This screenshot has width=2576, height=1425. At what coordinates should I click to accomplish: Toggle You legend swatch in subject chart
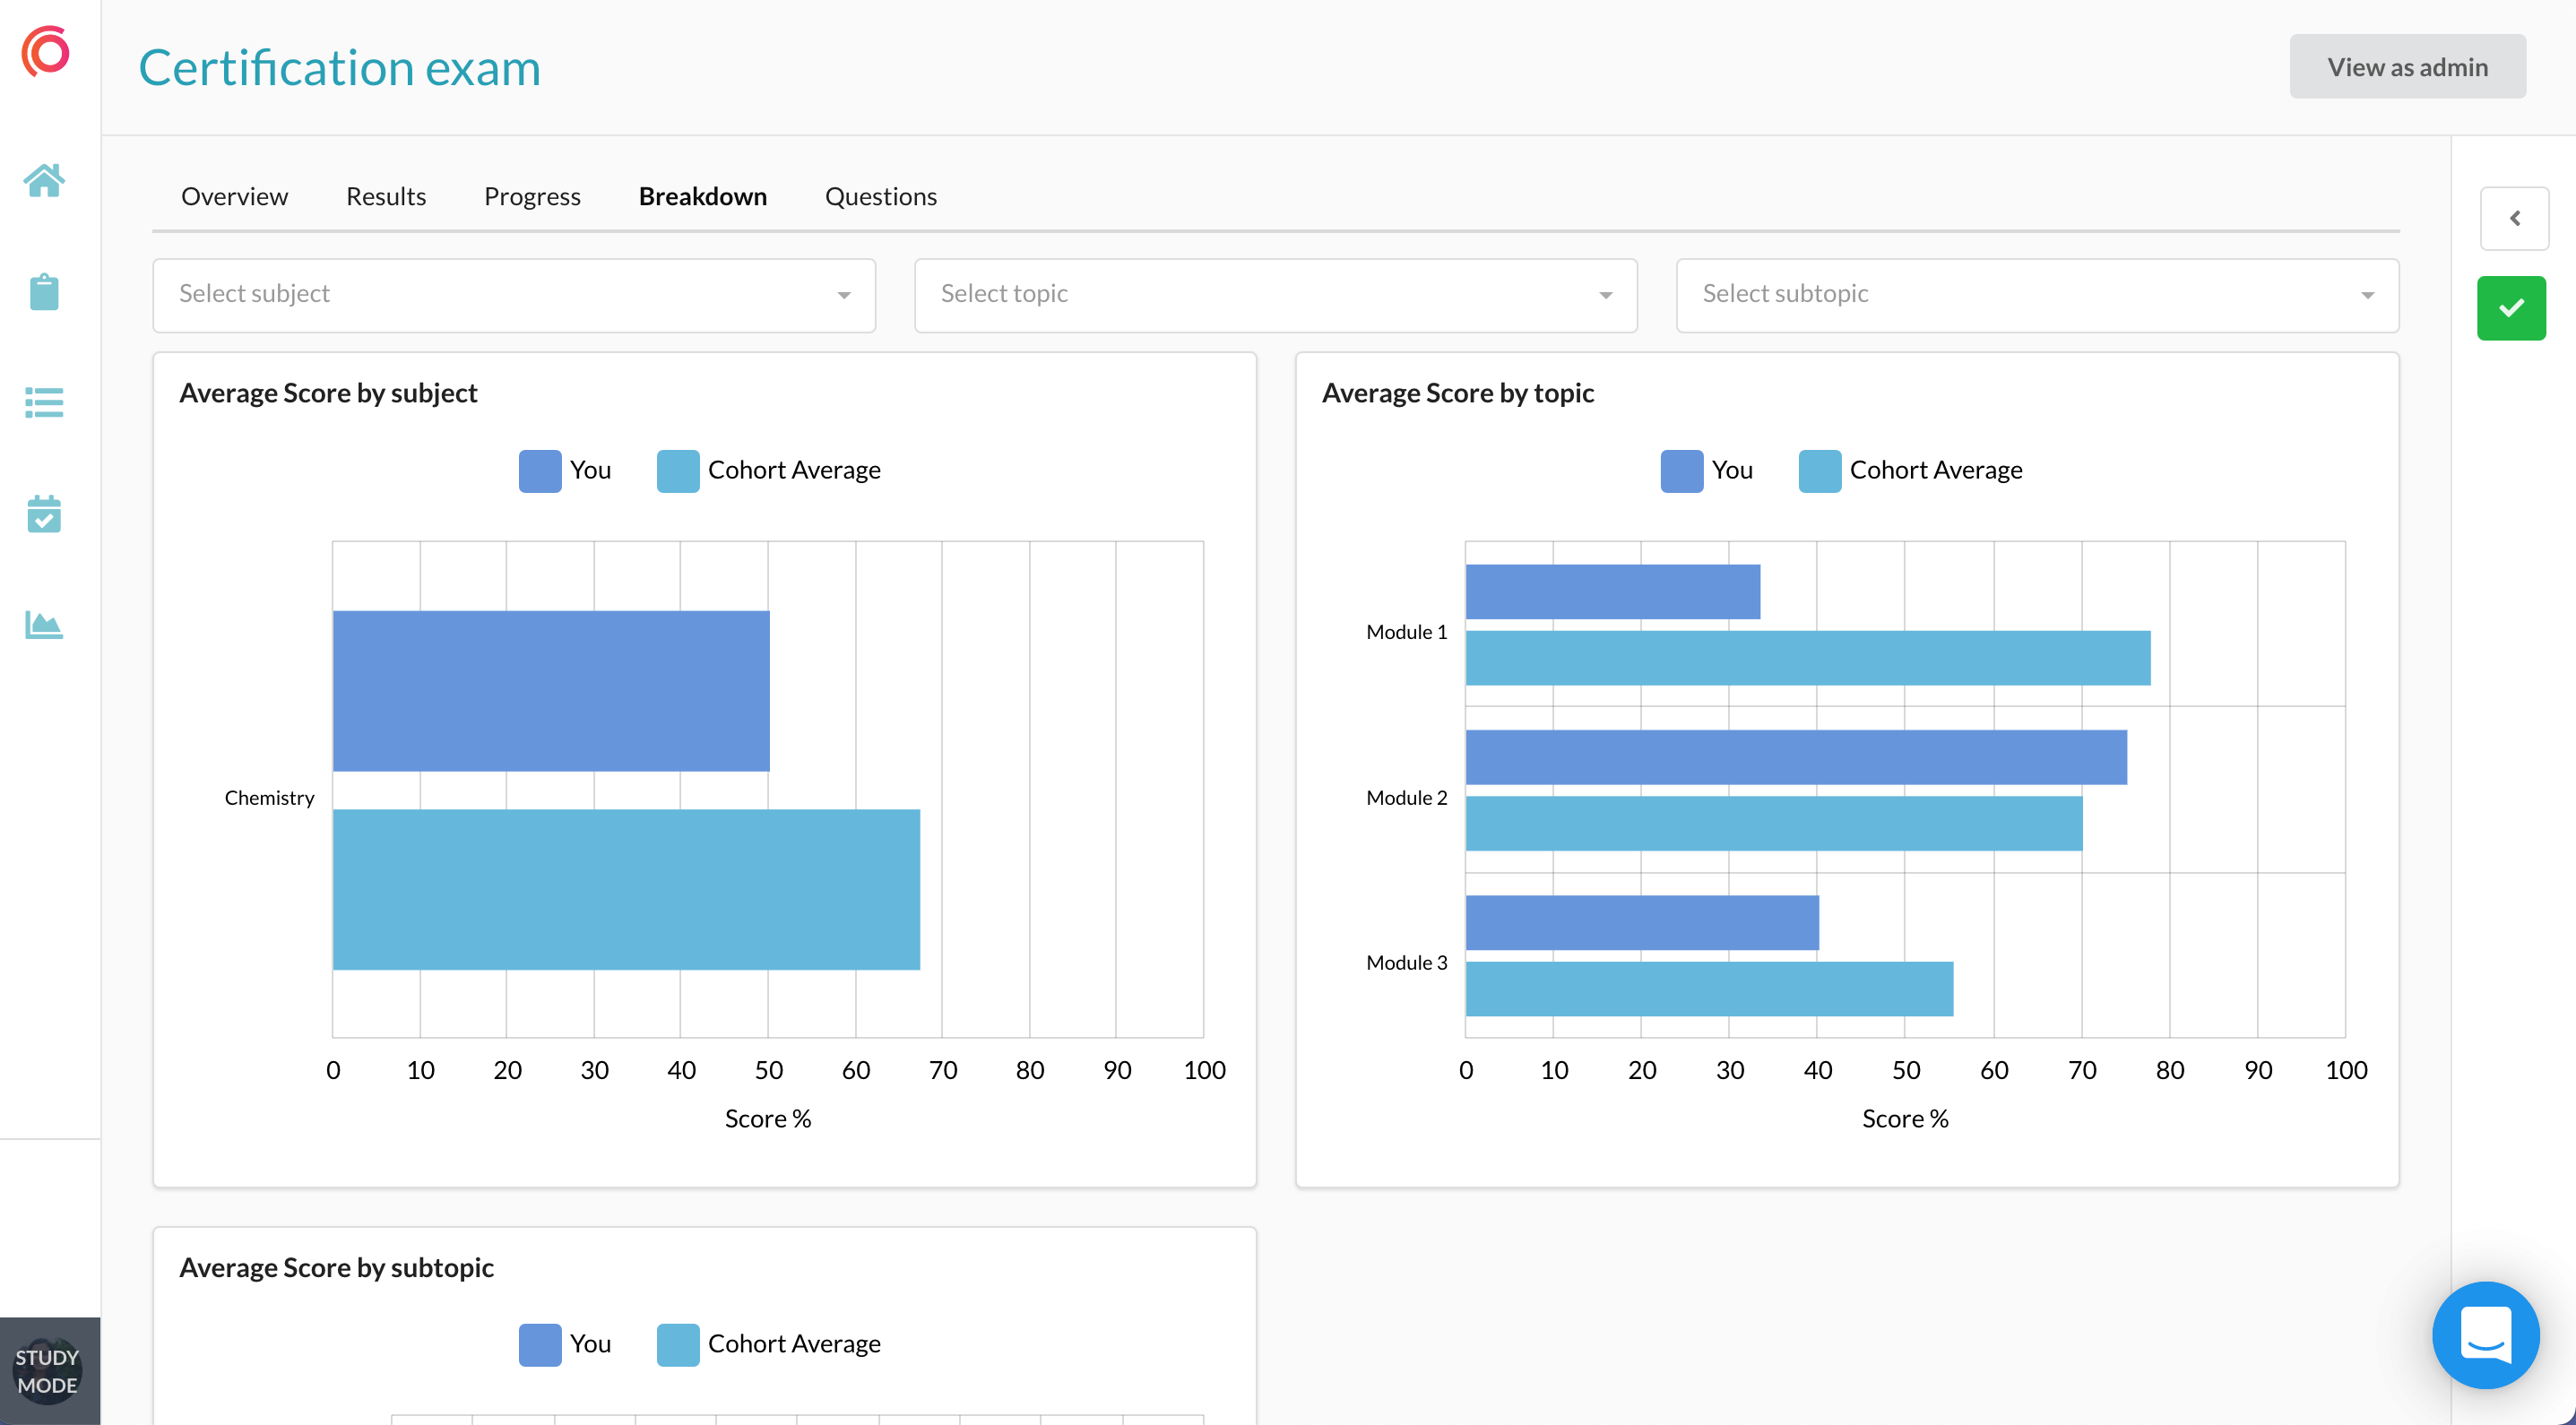coord(540,471)
